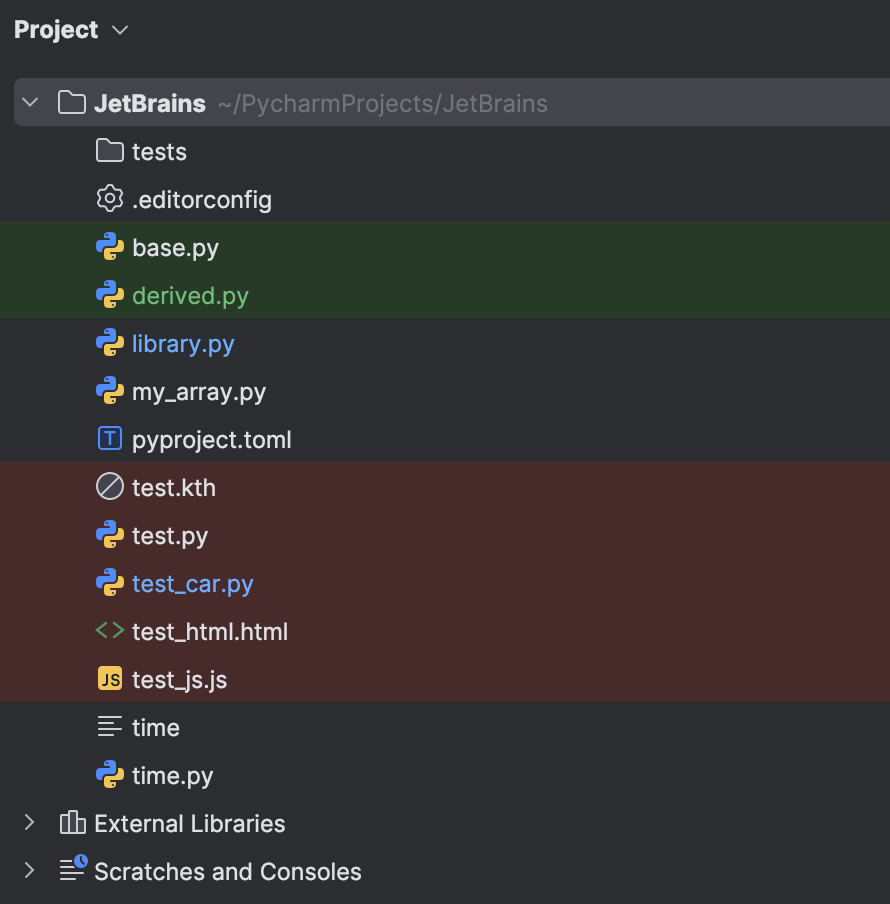Click the libraries icon next to External Libraries
This screenshot has width=890, height=904.
(x=70, y=823)
